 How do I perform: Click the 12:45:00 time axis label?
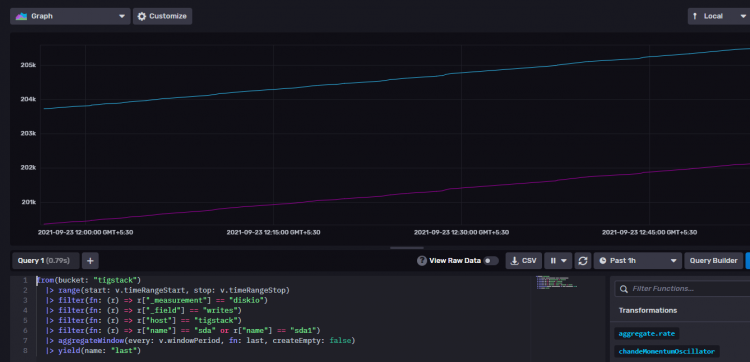click(649, 232)
